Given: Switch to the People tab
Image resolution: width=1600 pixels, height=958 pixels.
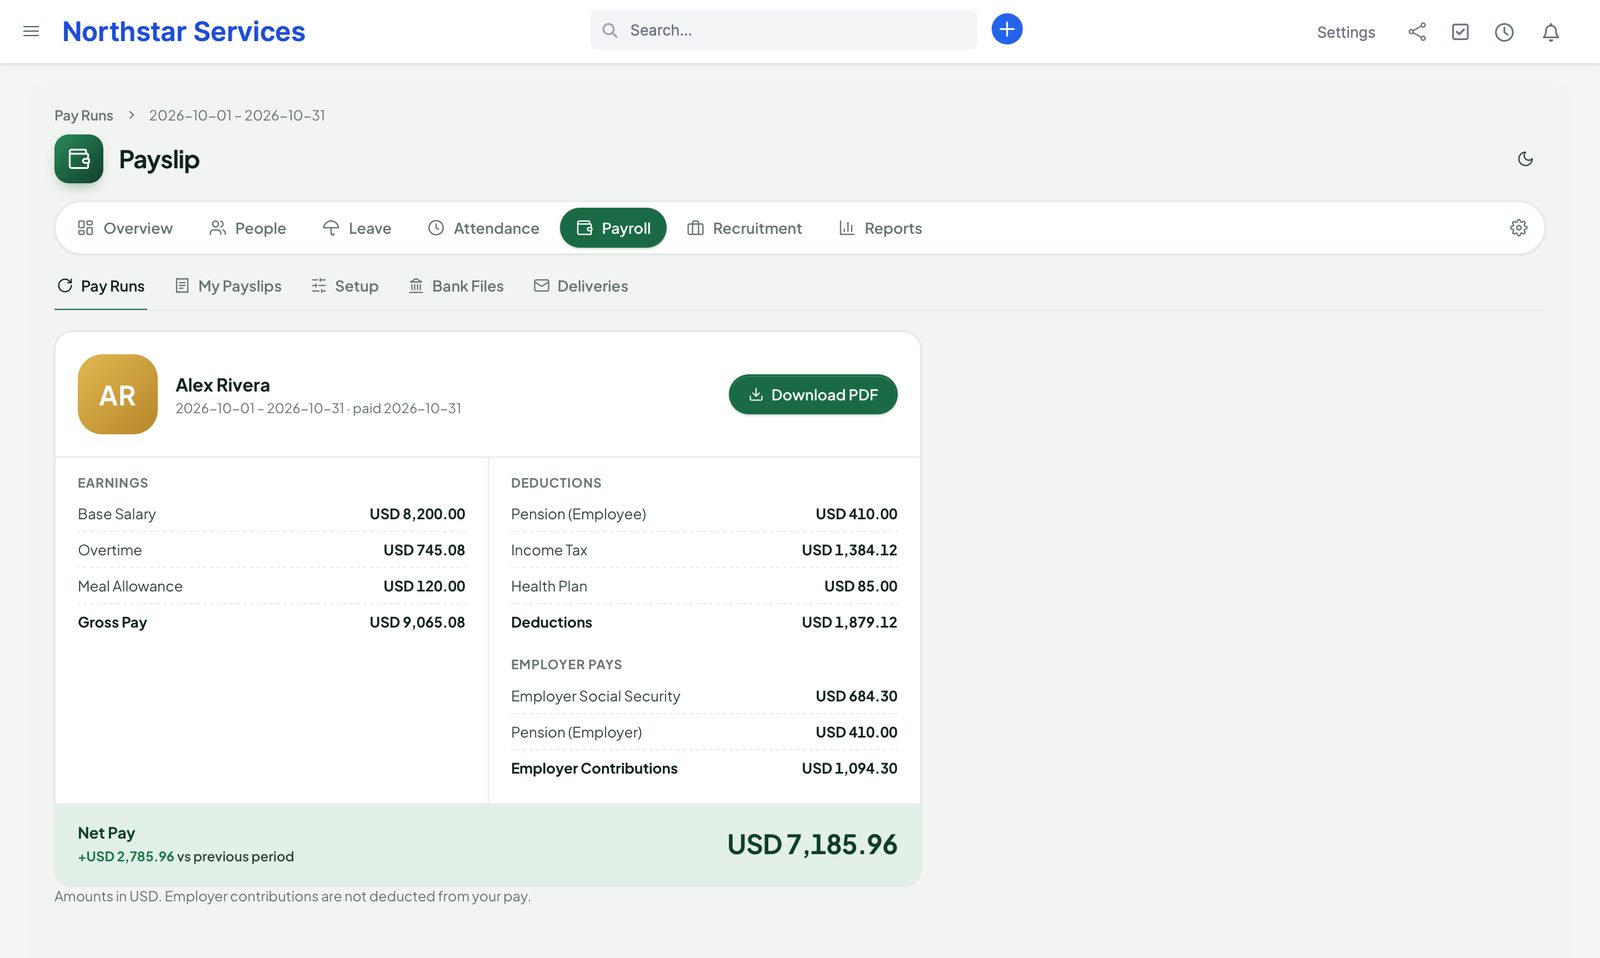Looking at the screenshot, I should click(248, 228).
